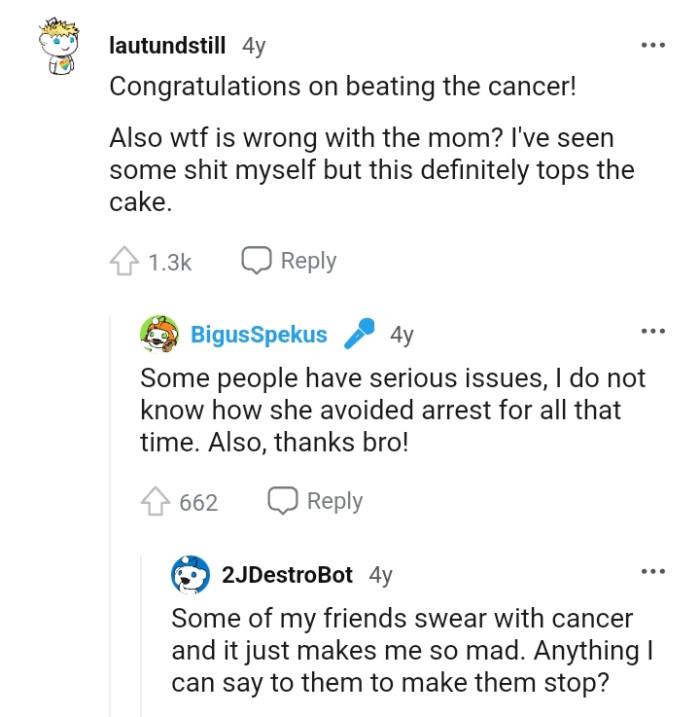Image resolution: width=700 pixels, height=717 pixels.
Task: Click speech bubble icon under BigusSpekus's comment
Action: [283, 501]
